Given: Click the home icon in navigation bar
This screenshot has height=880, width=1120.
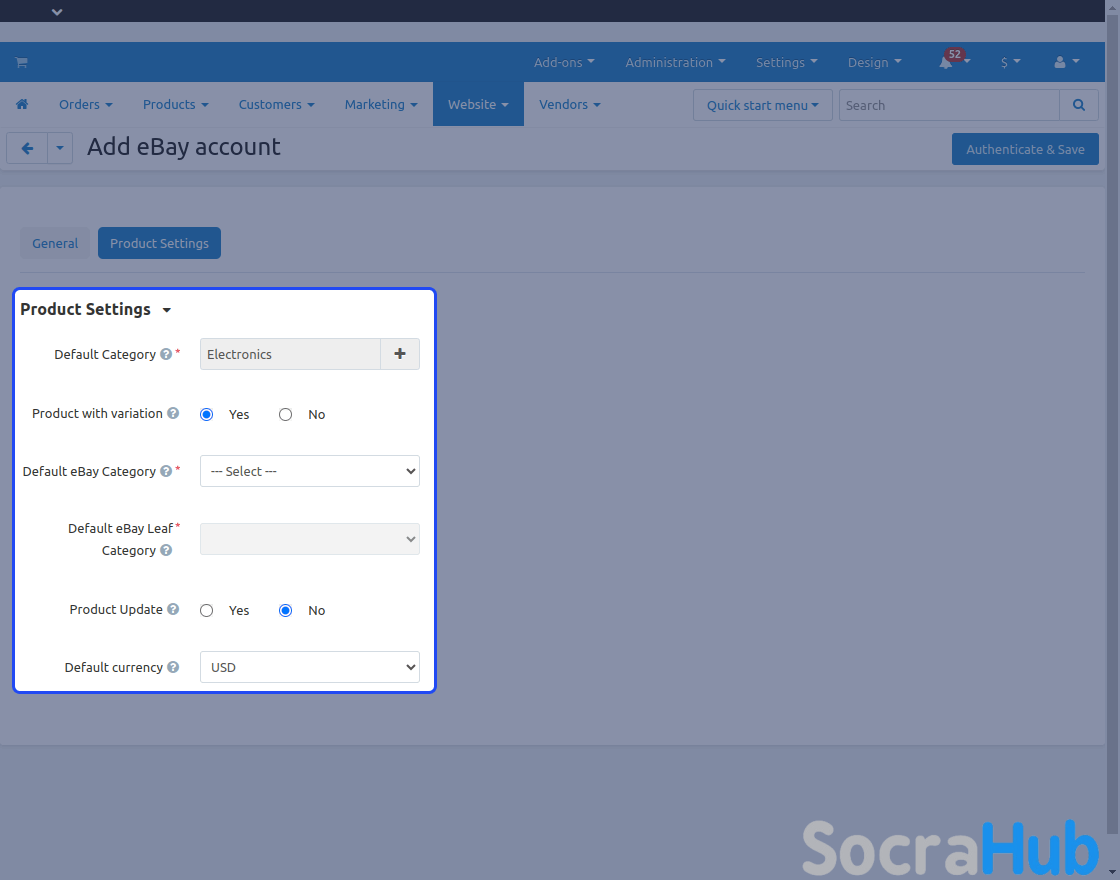Looking at the screenshot, I should (x=22, y=104).
